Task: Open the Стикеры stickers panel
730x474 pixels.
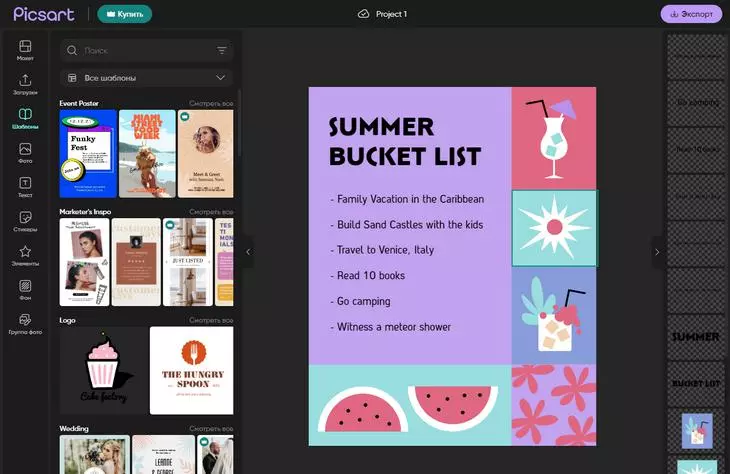Action: point(25,221)
